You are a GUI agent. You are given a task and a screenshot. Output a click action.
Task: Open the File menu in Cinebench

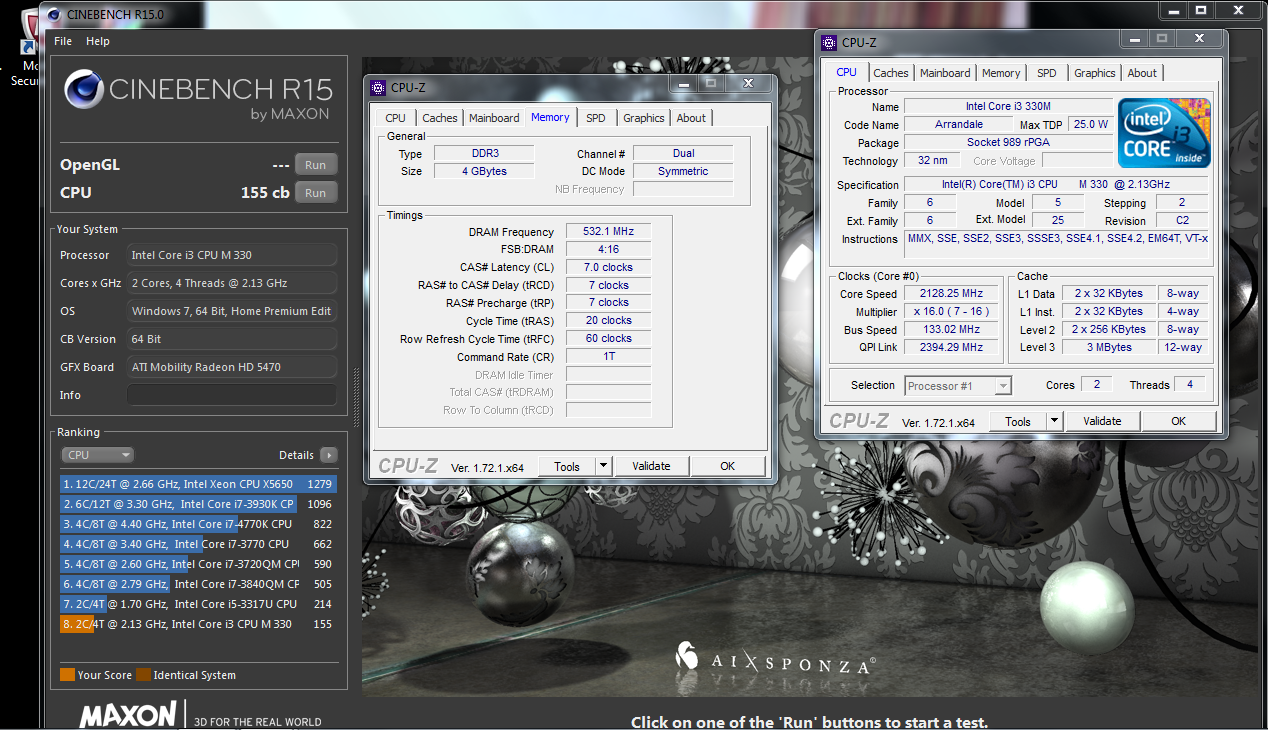point(63,41)
